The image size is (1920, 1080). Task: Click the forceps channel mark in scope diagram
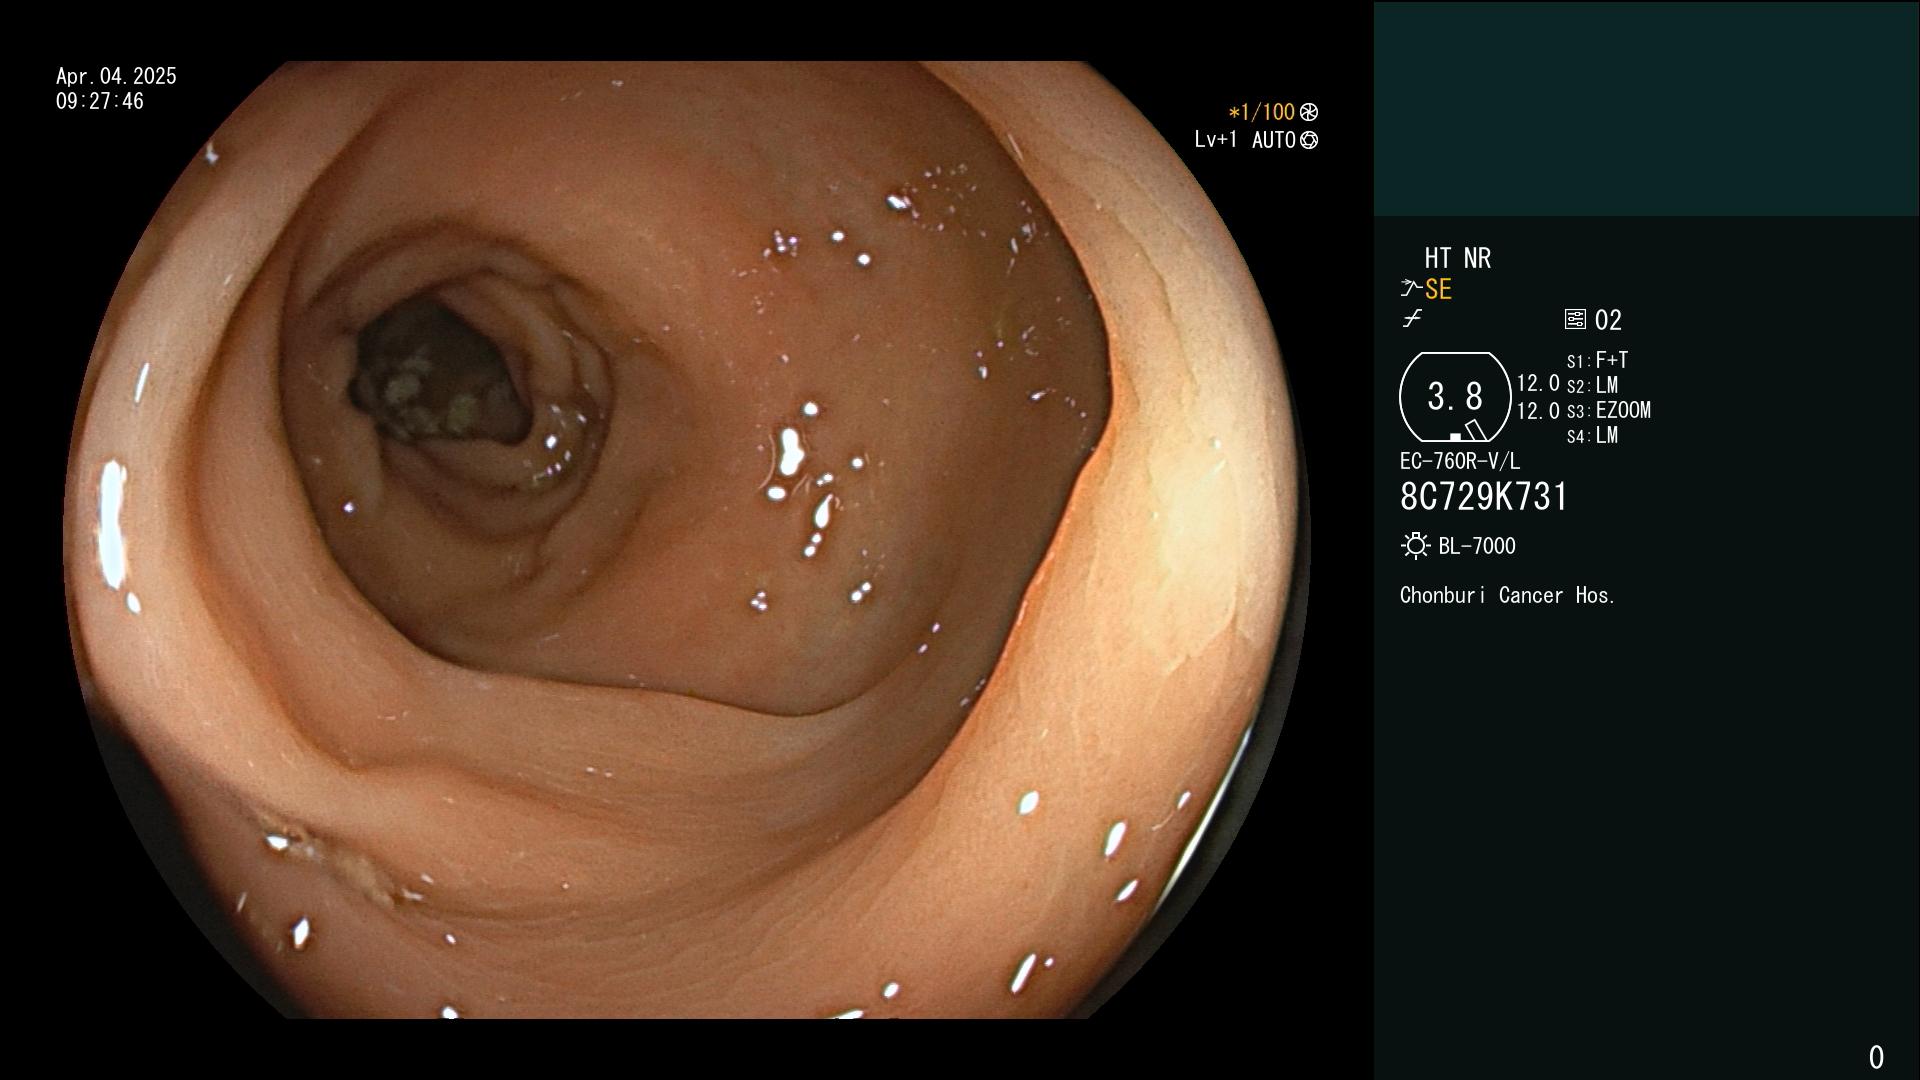coord(1475,431)
